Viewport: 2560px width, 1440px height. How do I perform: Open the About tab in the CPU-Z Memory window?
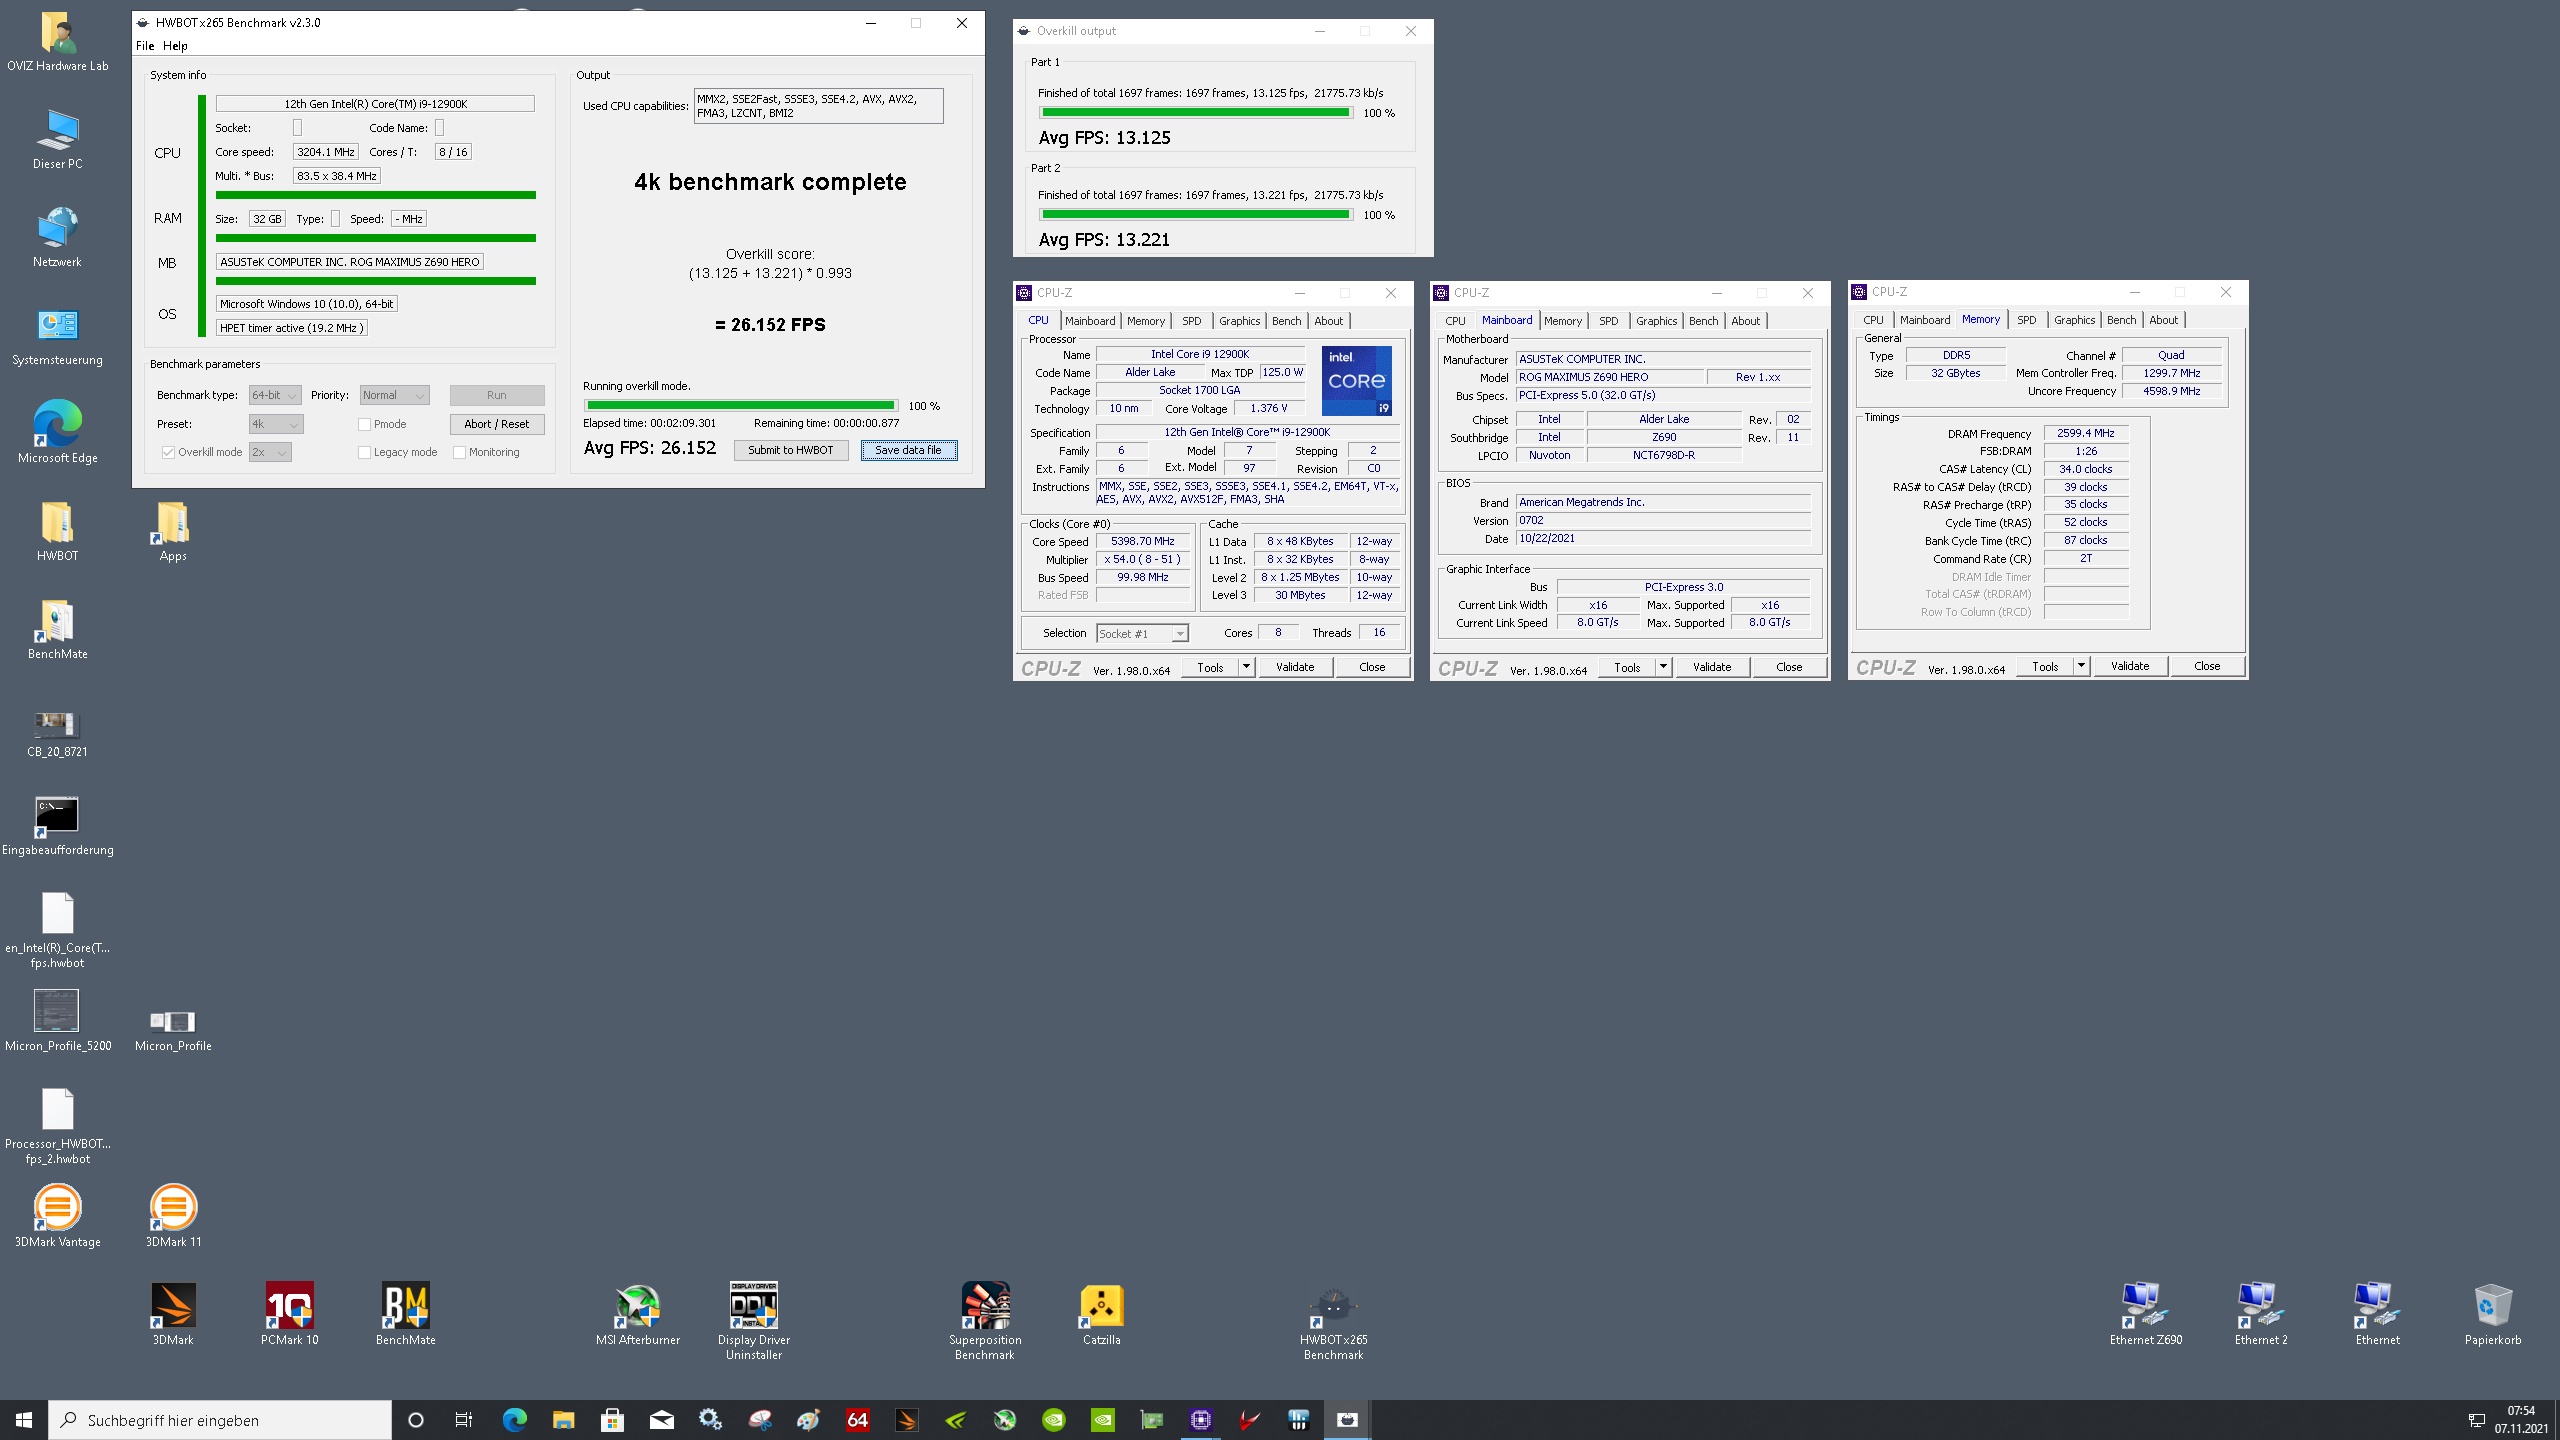tap(2163, 320)
